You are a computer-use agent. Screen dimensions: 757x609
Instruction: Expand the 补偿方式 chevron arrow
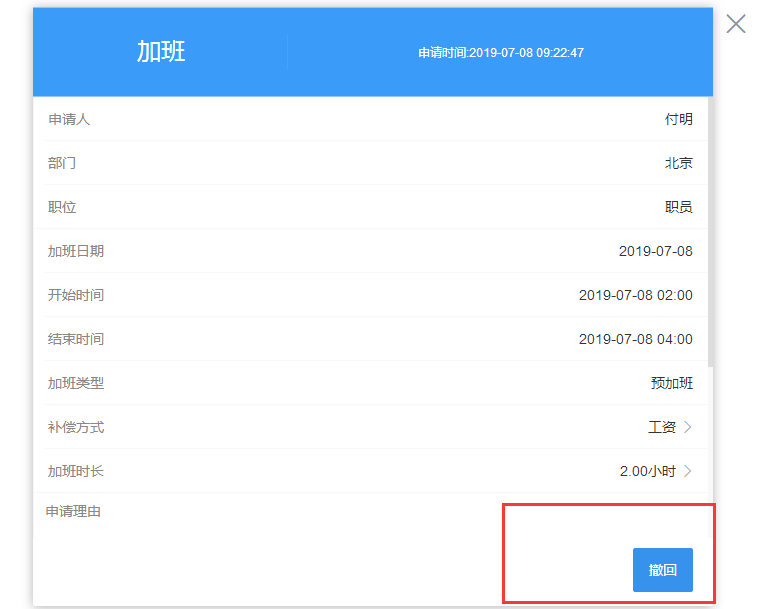pos(688,427)
